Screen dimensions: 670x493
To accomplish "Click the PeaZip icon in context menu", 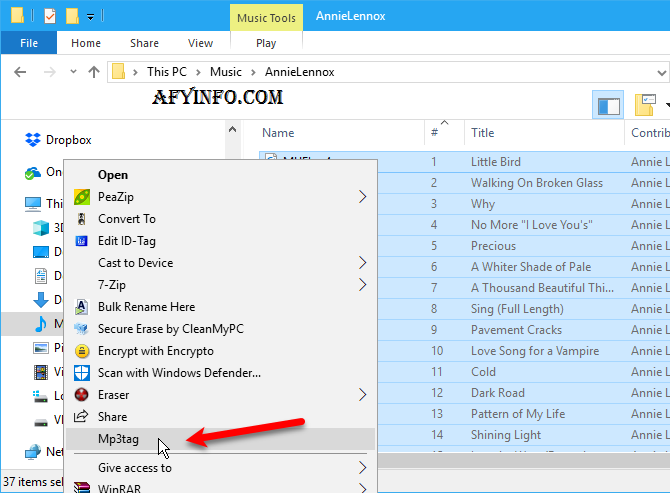I will point(82,197).
